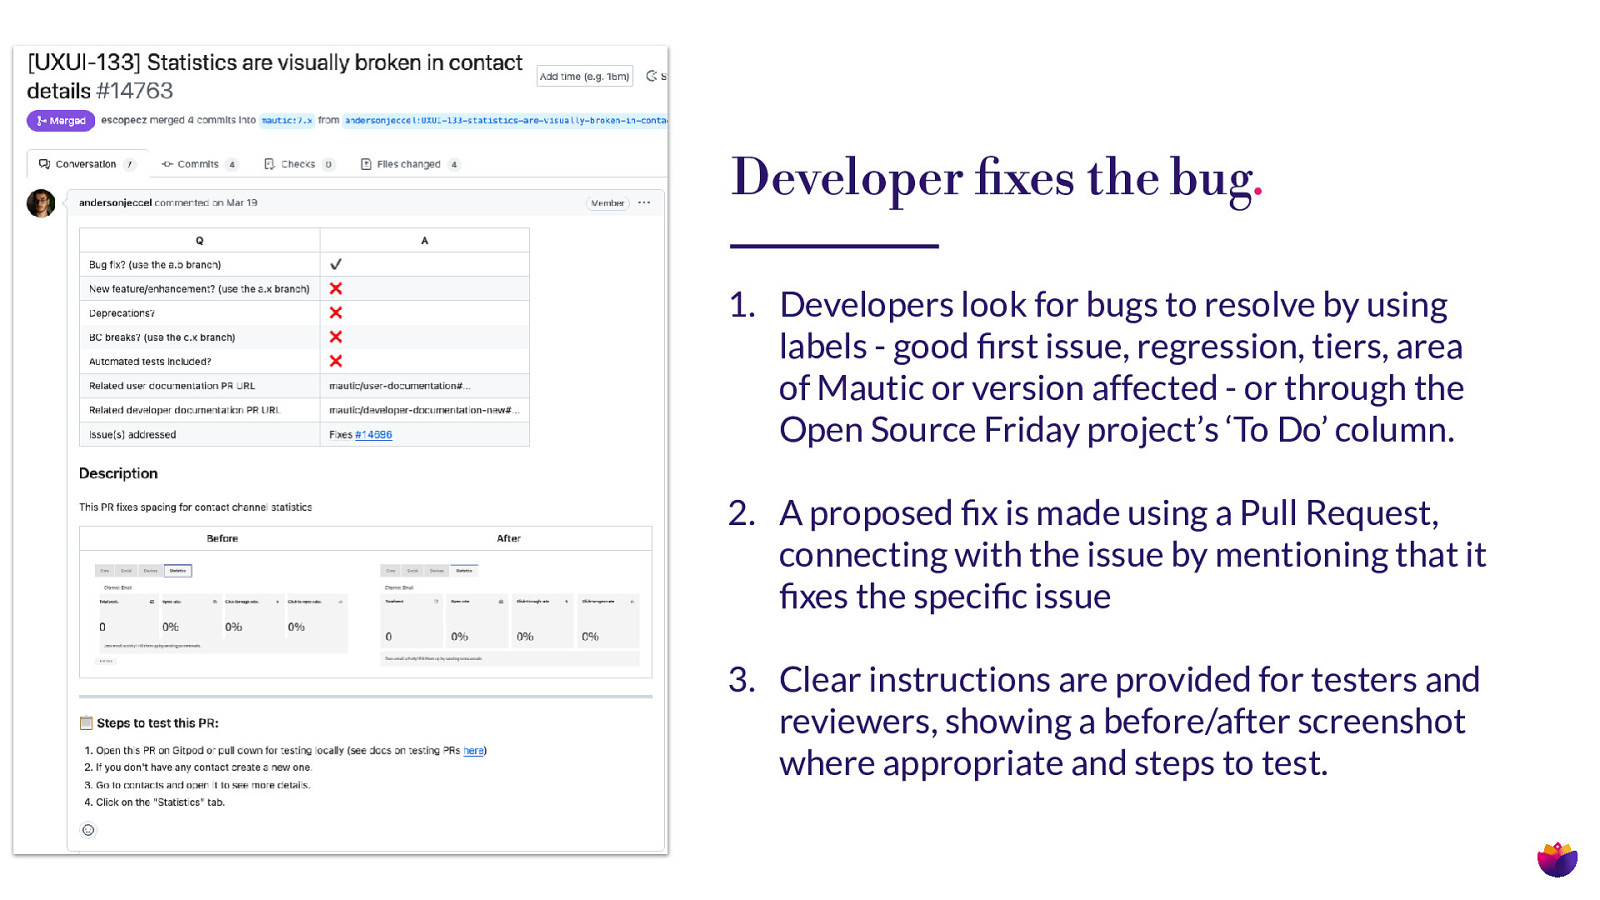Click the clipboard emoji before Steps to test
Image resolution: width=1600 pixels, height=900 pixels.
click(87, 723)
